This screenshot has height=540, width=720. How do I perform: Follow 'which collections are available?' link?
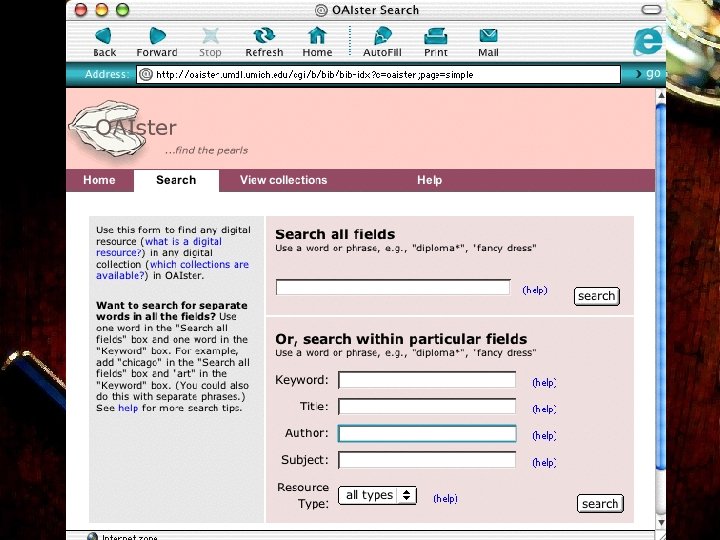tap(173, 270)
